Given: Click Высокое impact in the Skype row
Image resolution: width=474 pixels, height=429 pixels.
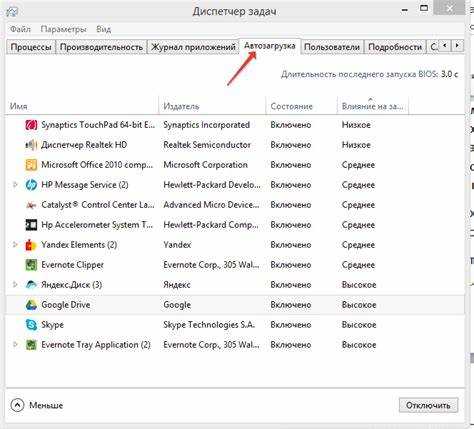Looking at the screenshot, I should click(x=359, y=325).
